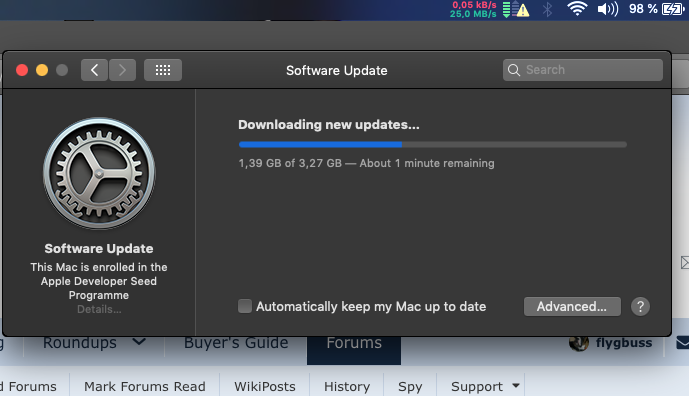This screenshot has height=396, width=689.
Task: Click the Software Update gear icon
Action: pyautogui.click(x=99, y=173)
